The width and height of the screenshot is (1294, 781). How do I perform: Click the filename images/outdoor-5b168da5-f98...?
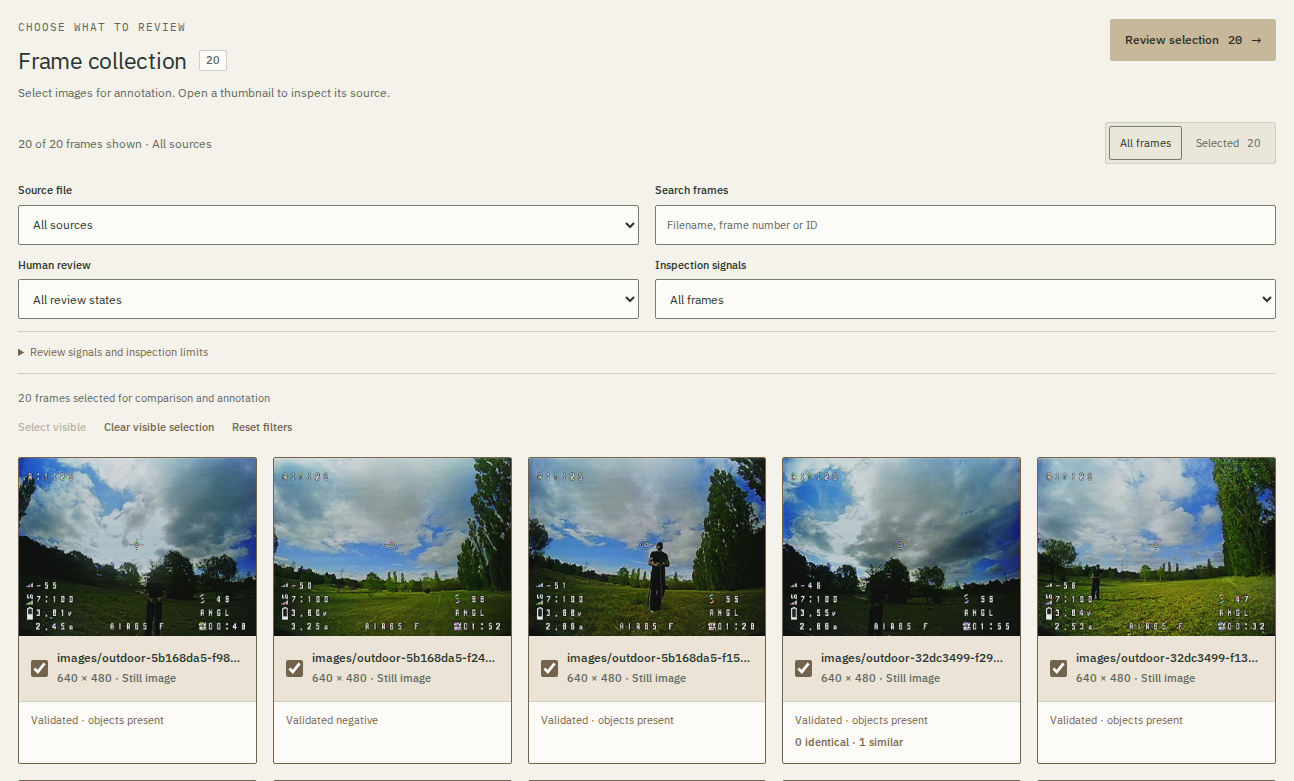[x=148, y=658]
